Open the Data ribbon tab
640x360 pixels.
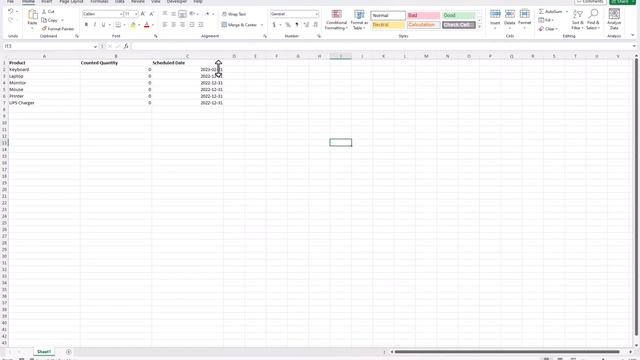click(120, 2)
